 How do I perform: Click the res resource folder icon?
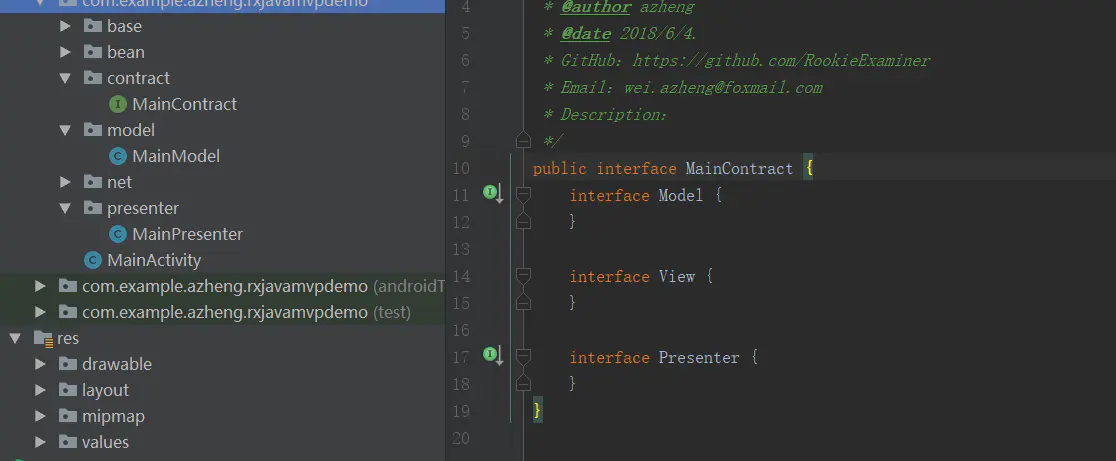pos(43,339)
